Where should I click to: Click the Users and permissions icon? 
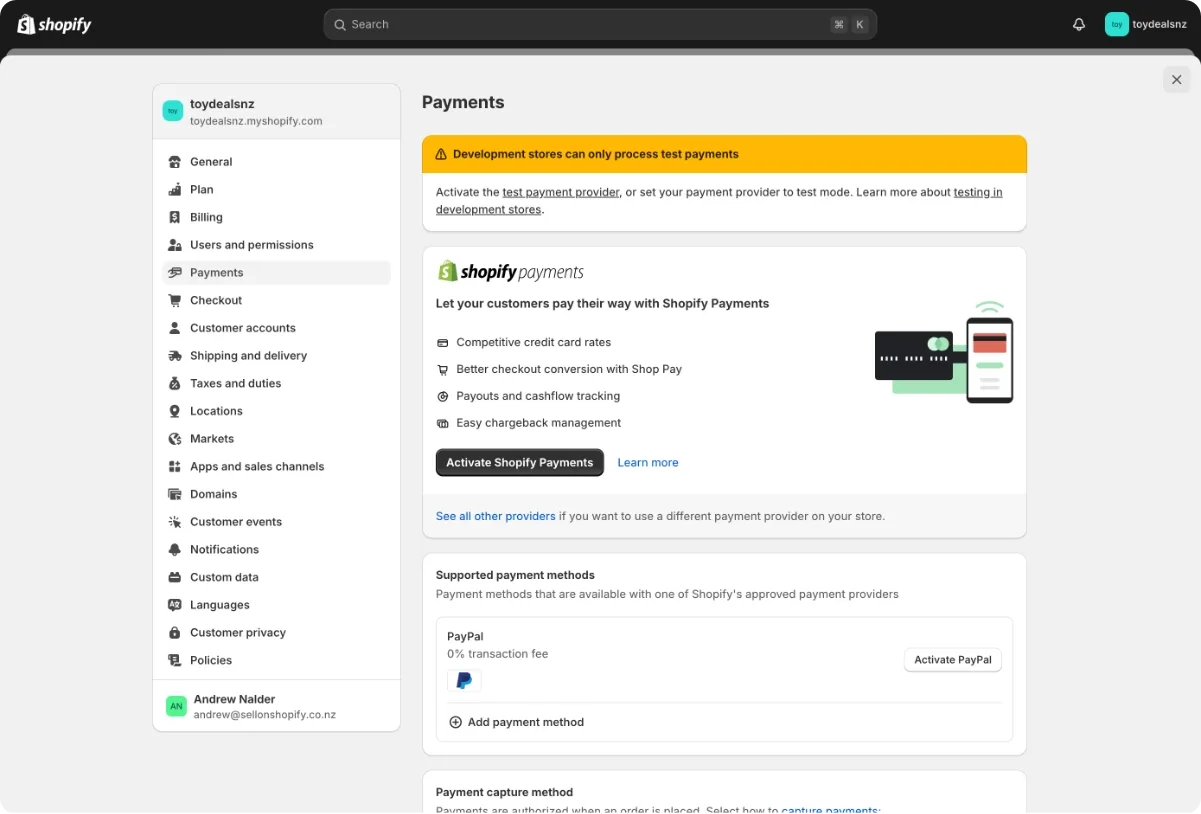[x=175, y=245]
